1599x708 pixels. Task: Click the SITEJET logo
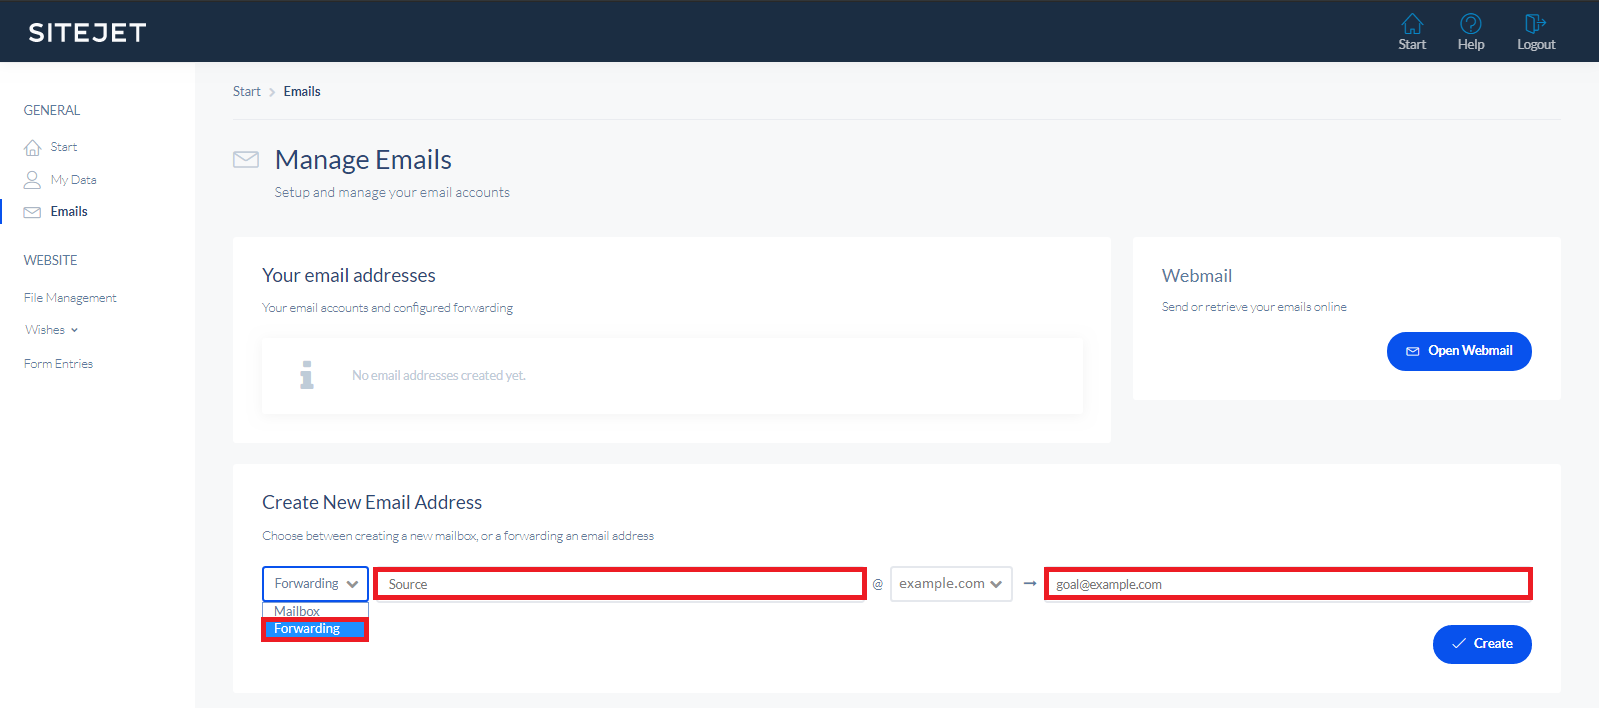tap(87, 32)
